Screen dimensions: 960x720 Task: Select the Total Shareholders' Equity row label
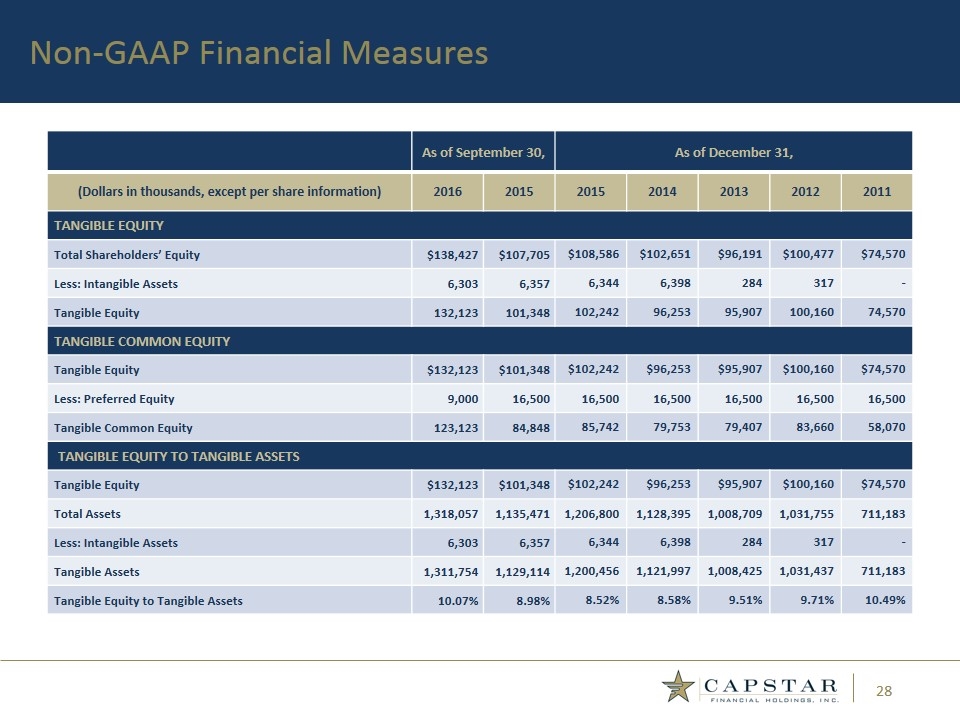[126, 255]
